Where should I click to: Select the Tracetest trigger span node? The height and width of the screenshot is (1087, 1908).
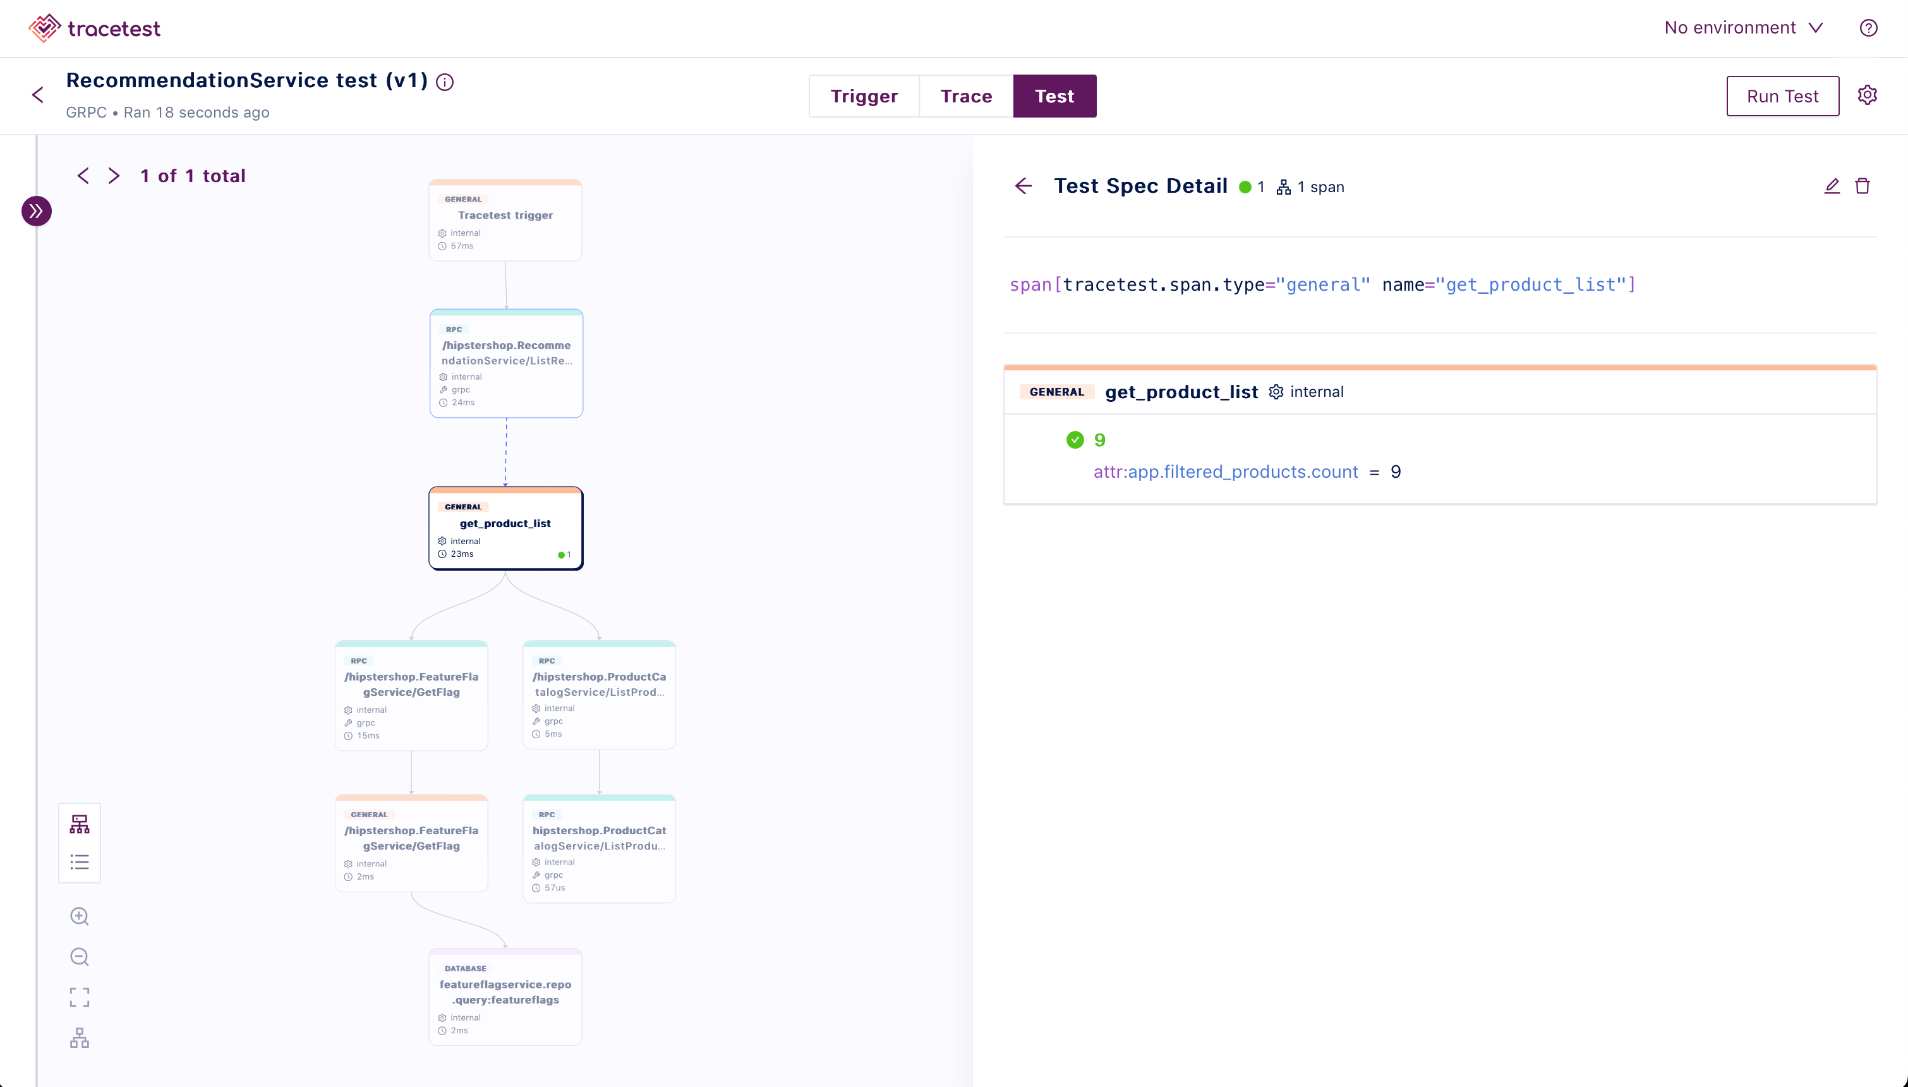click(505, 220)
